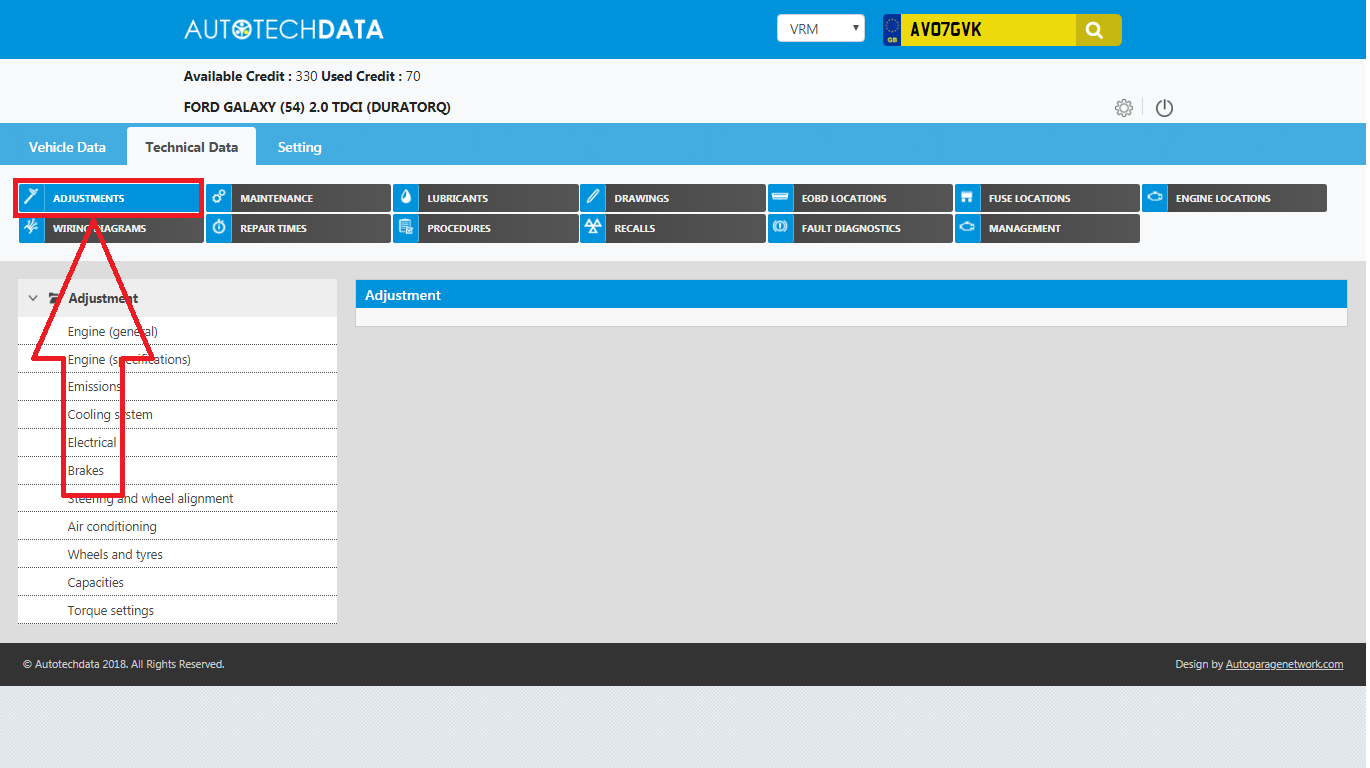Screen dimensions: 1370x768
Task: Open settings via the gear icon
Action: click(x=1124, y=108)
